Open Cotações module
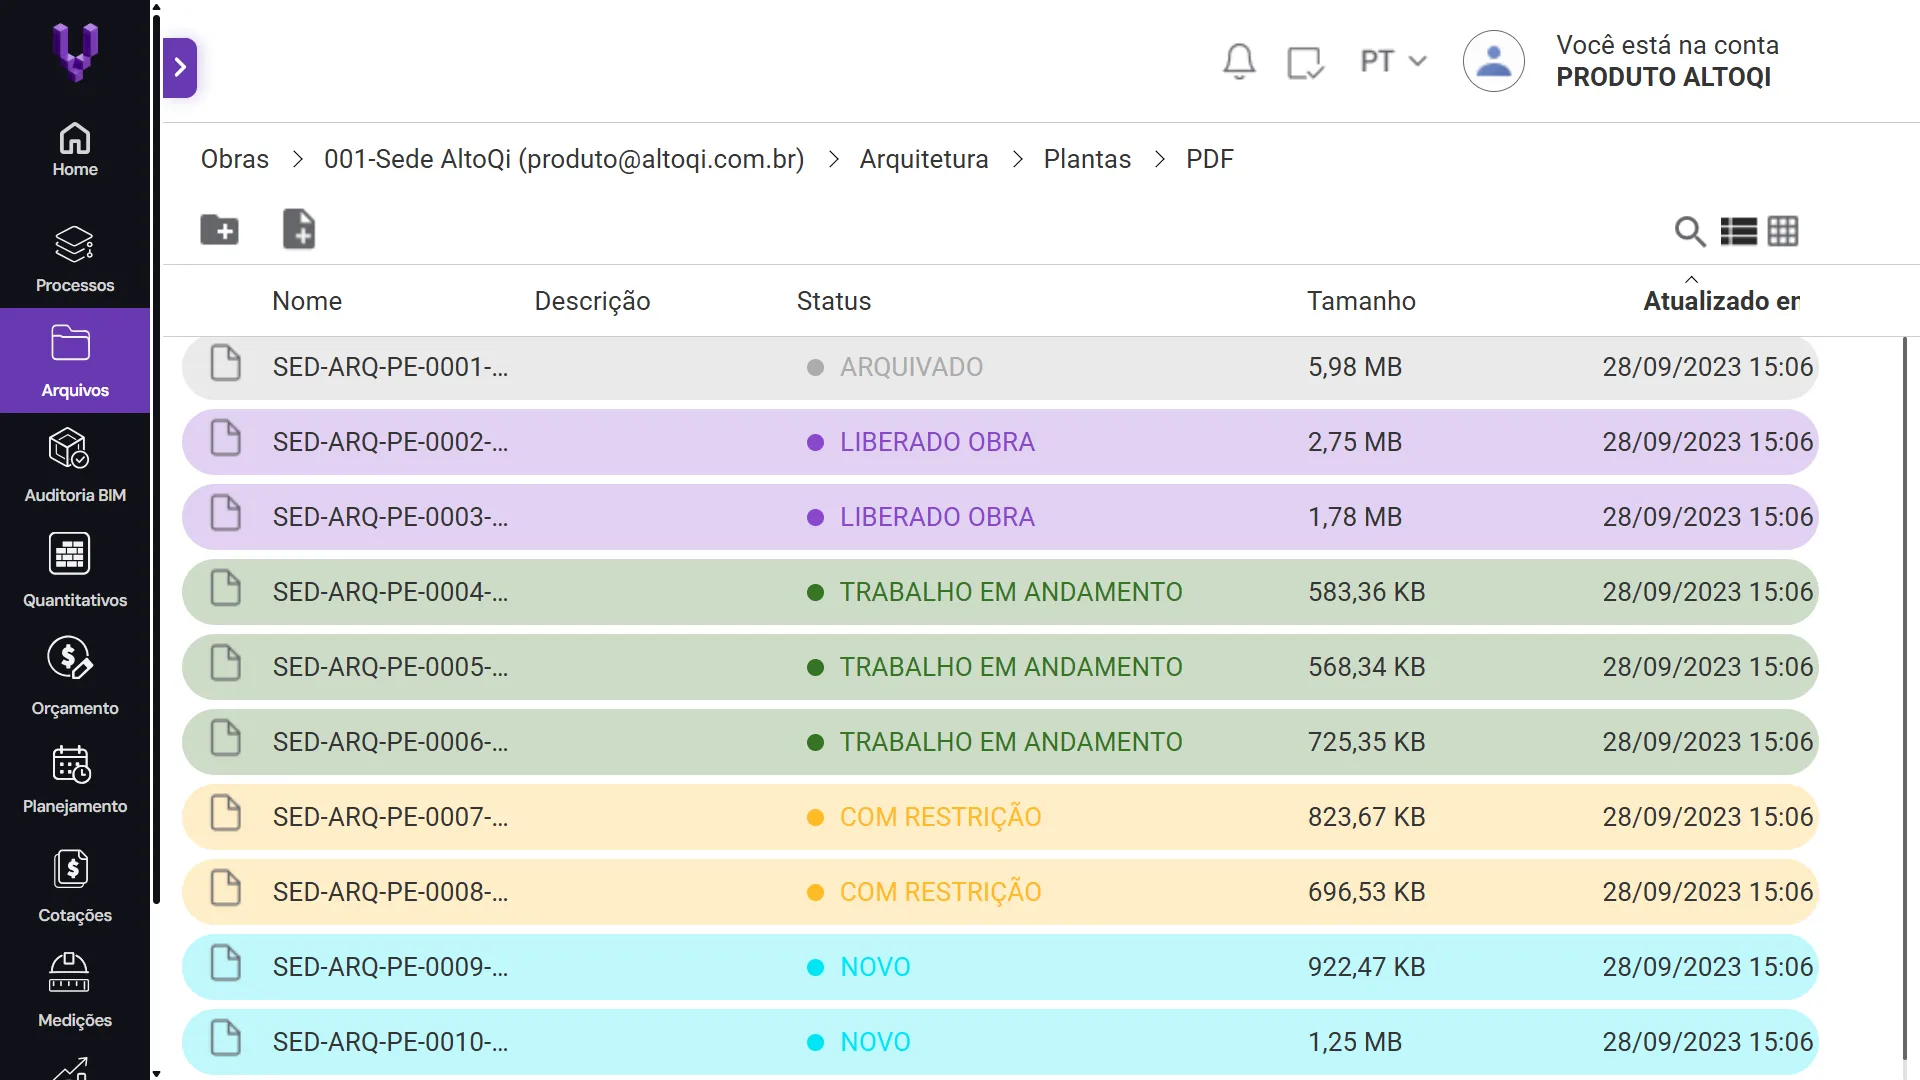 (x=75, y=887)
